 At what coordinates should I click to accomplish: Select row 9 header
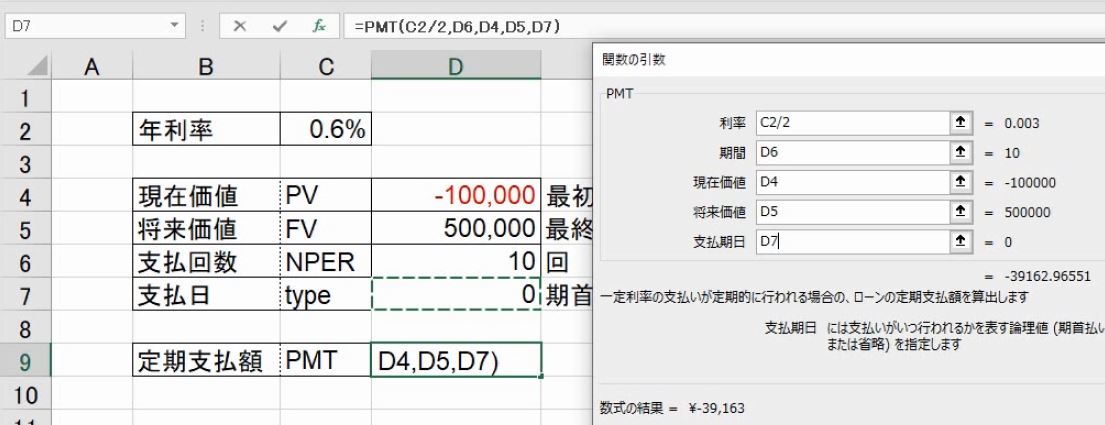click(26, 360)
